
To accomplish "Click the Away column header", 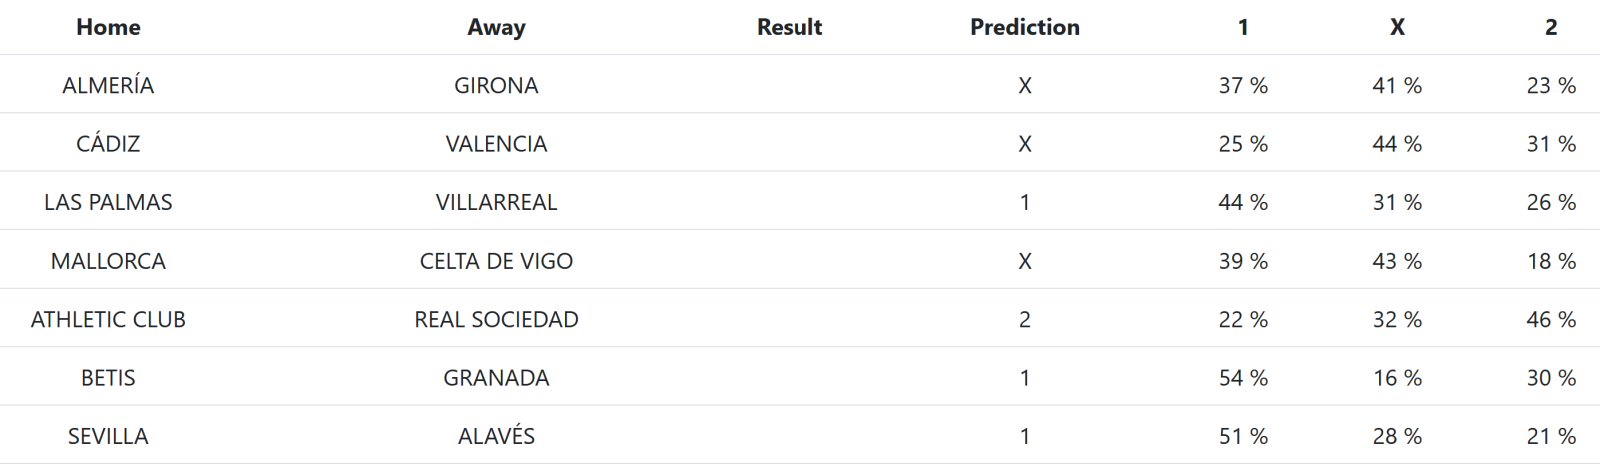I will (496, 27).
